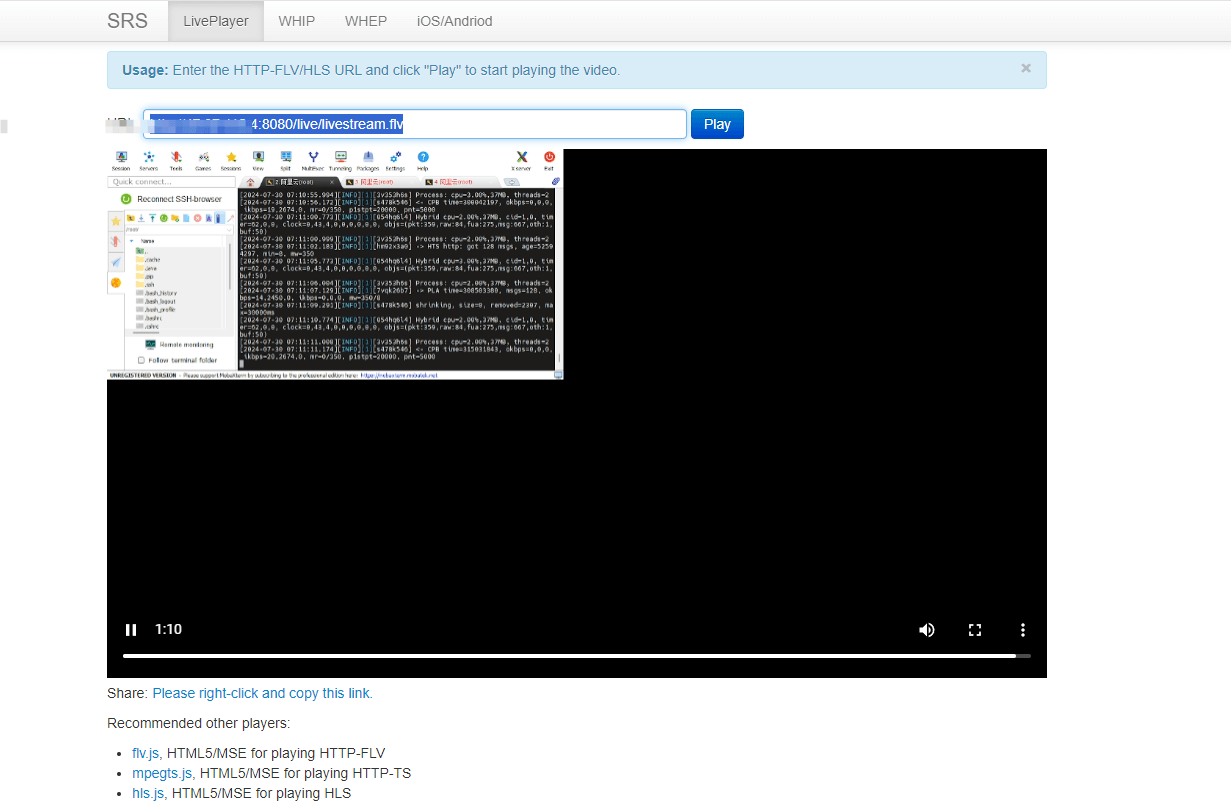The height and width of the screenshot is (807, 1231).
Task: Go to the iOS/Andriod tab
Action: [454, 21]
